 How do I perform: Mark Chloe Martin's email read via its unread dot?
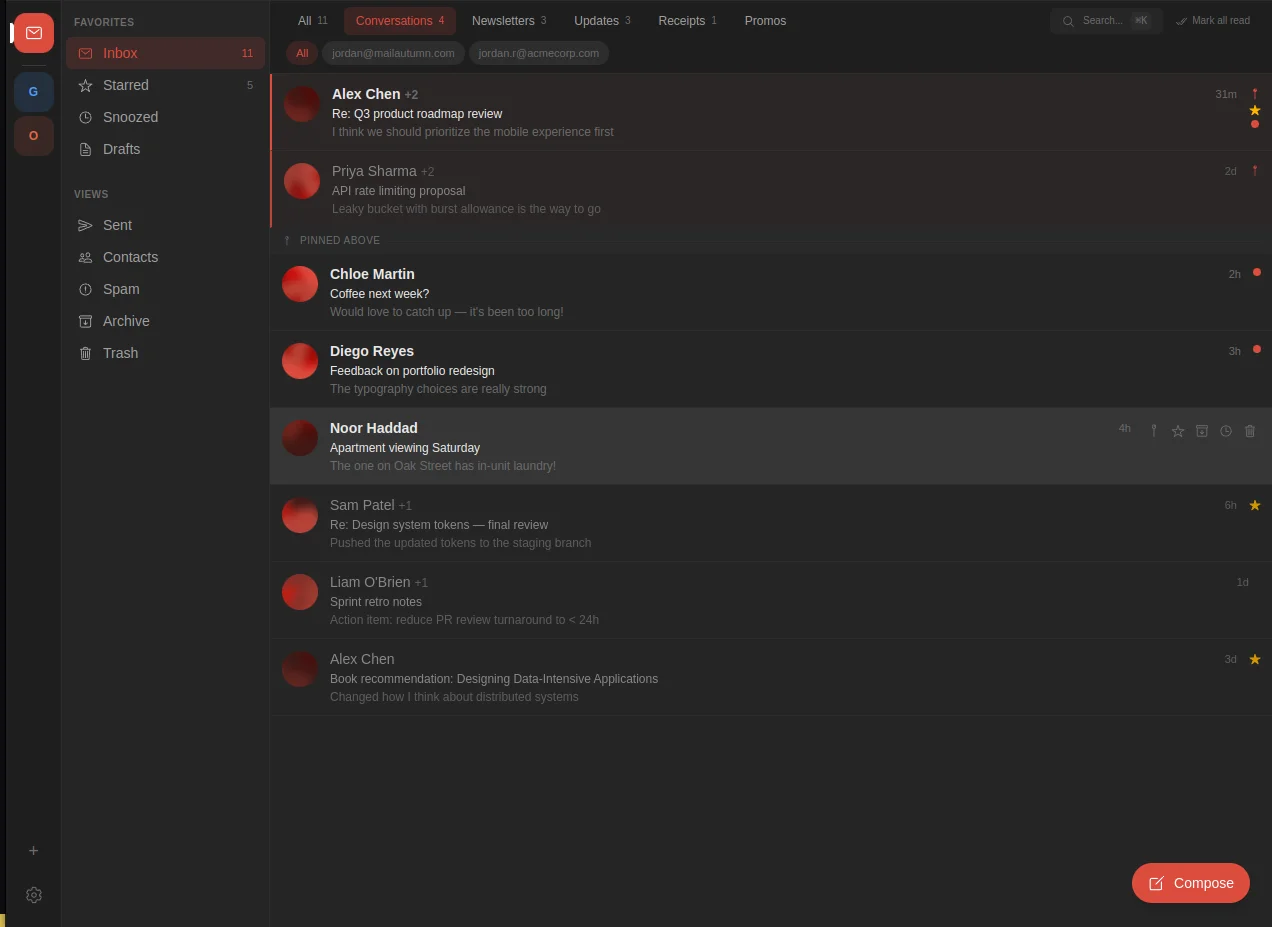pos(1257,272)
